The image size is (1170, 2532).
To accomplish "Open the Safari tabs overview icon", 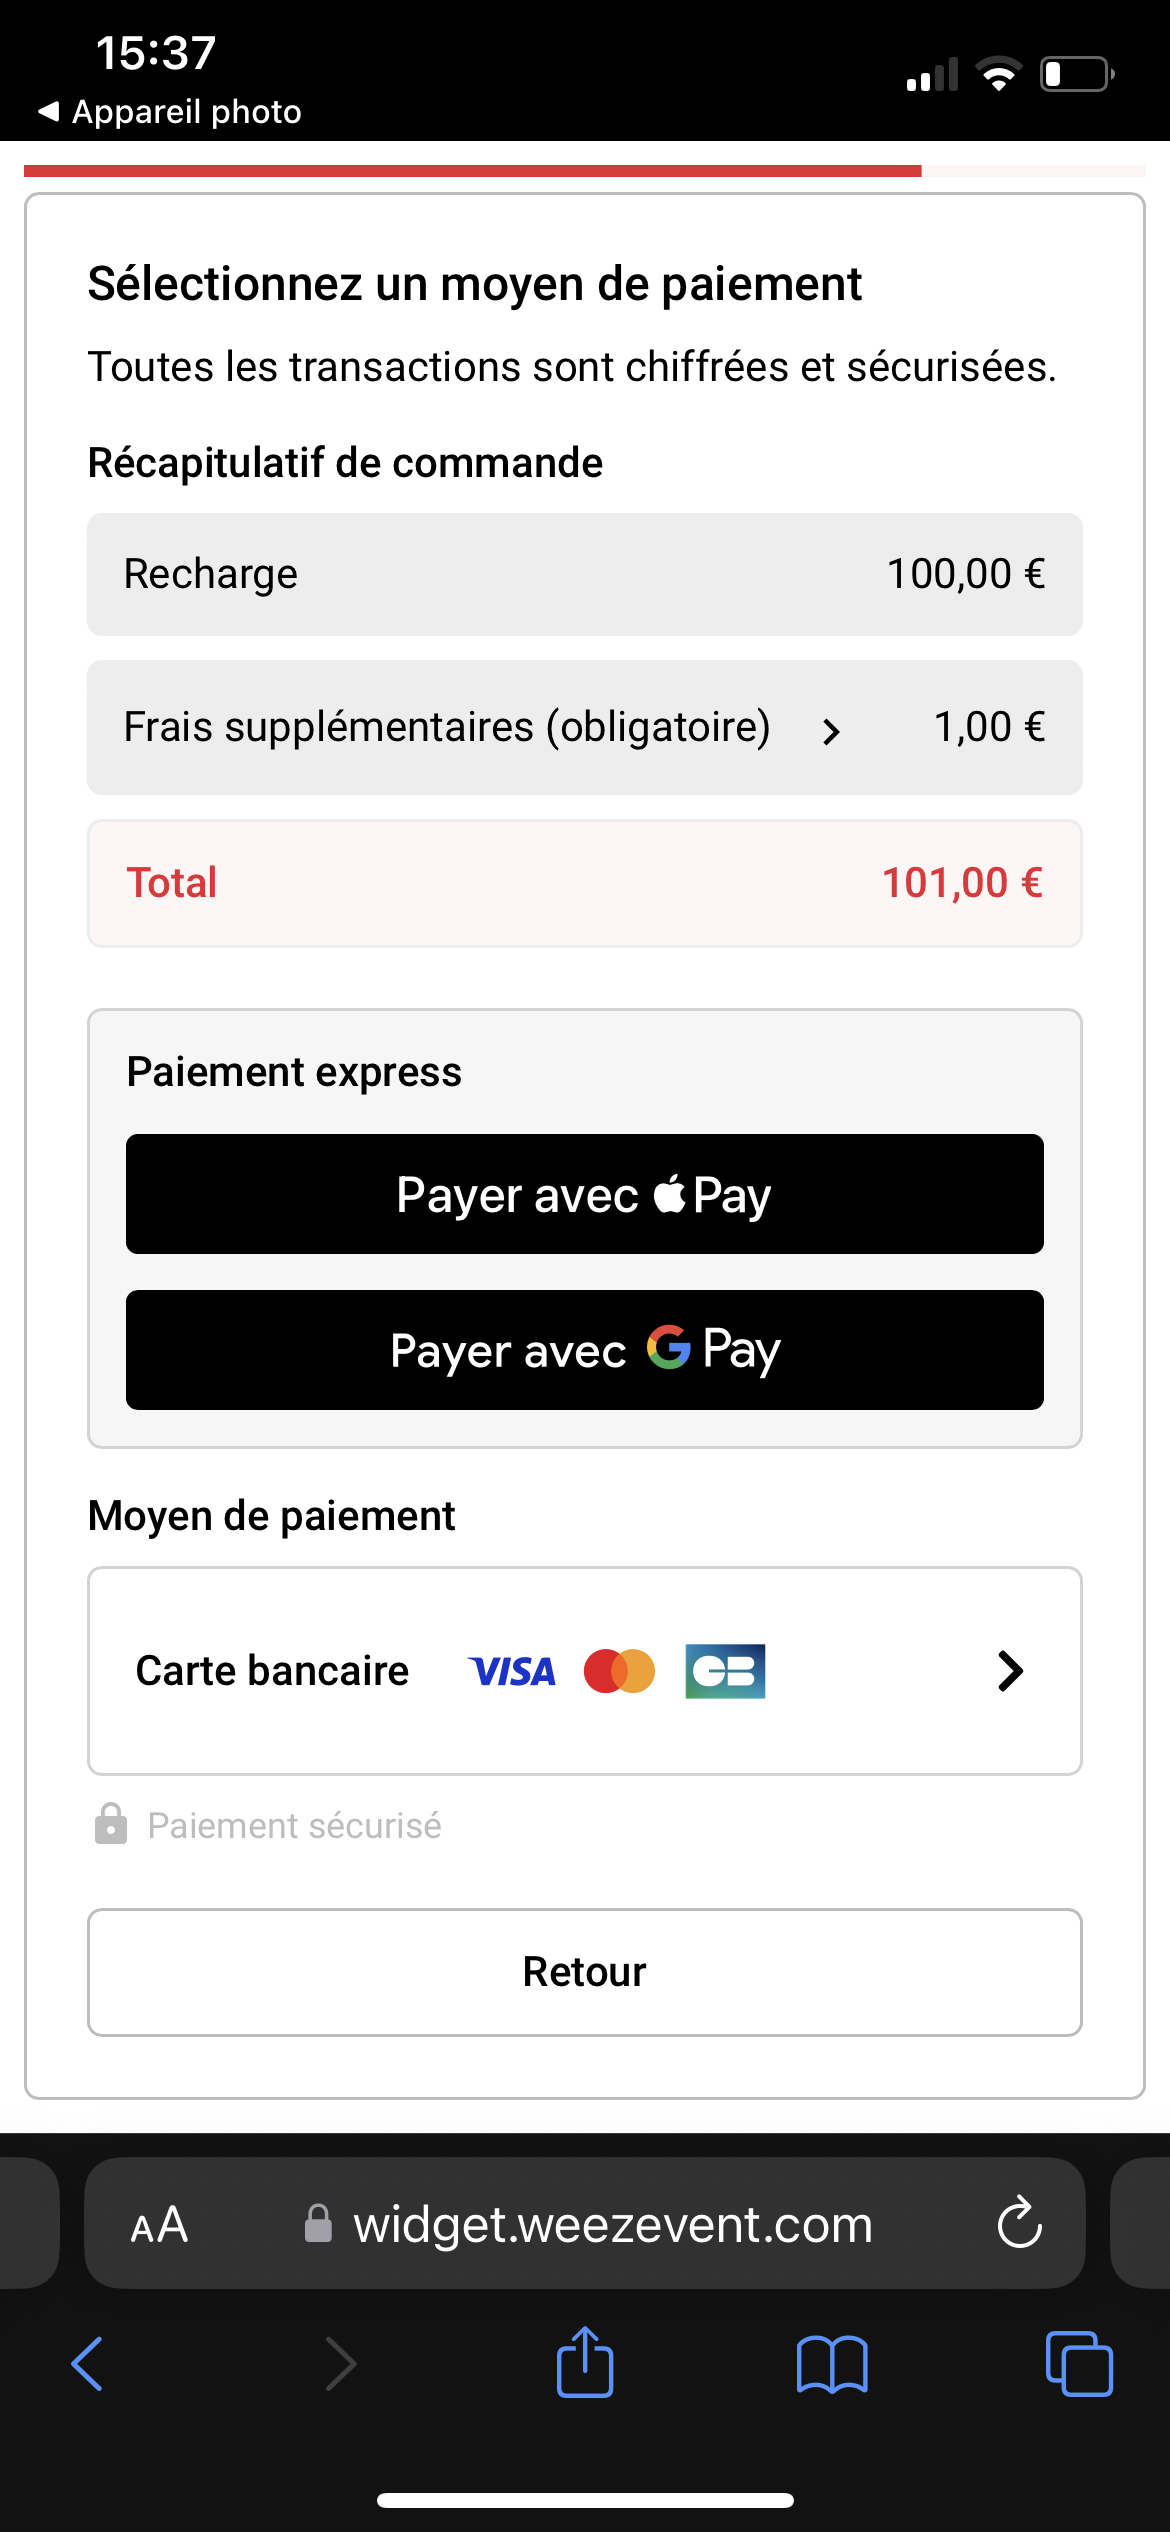I will point(1078,2364).
